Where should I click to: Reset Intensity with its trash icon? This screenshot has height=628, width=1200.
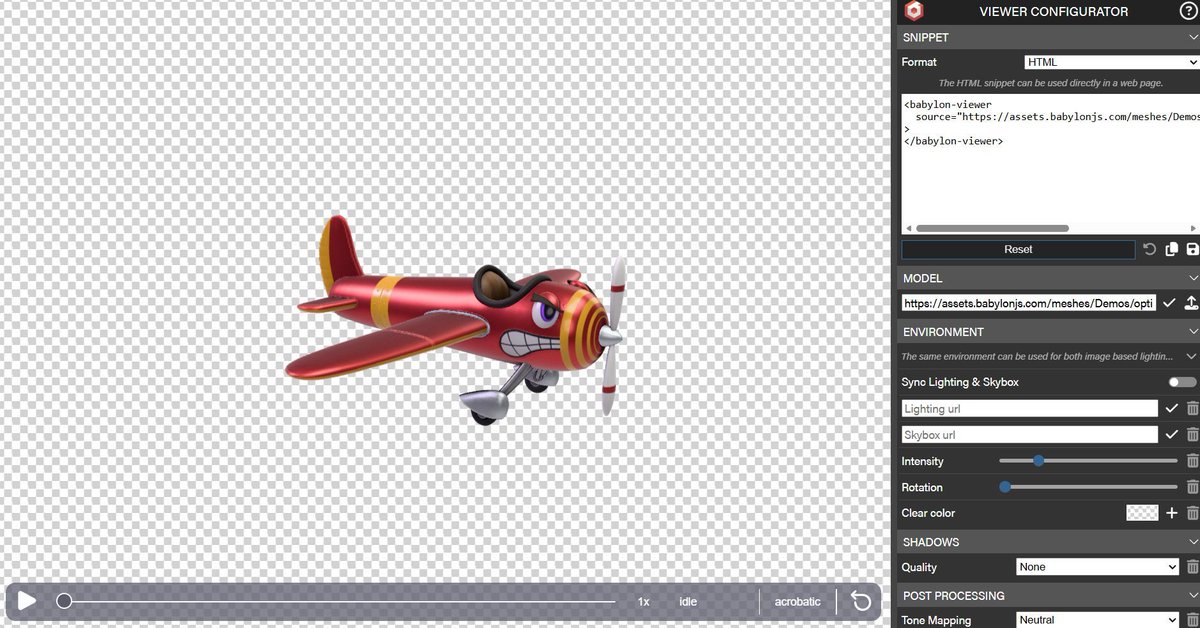click(1192, 461)
